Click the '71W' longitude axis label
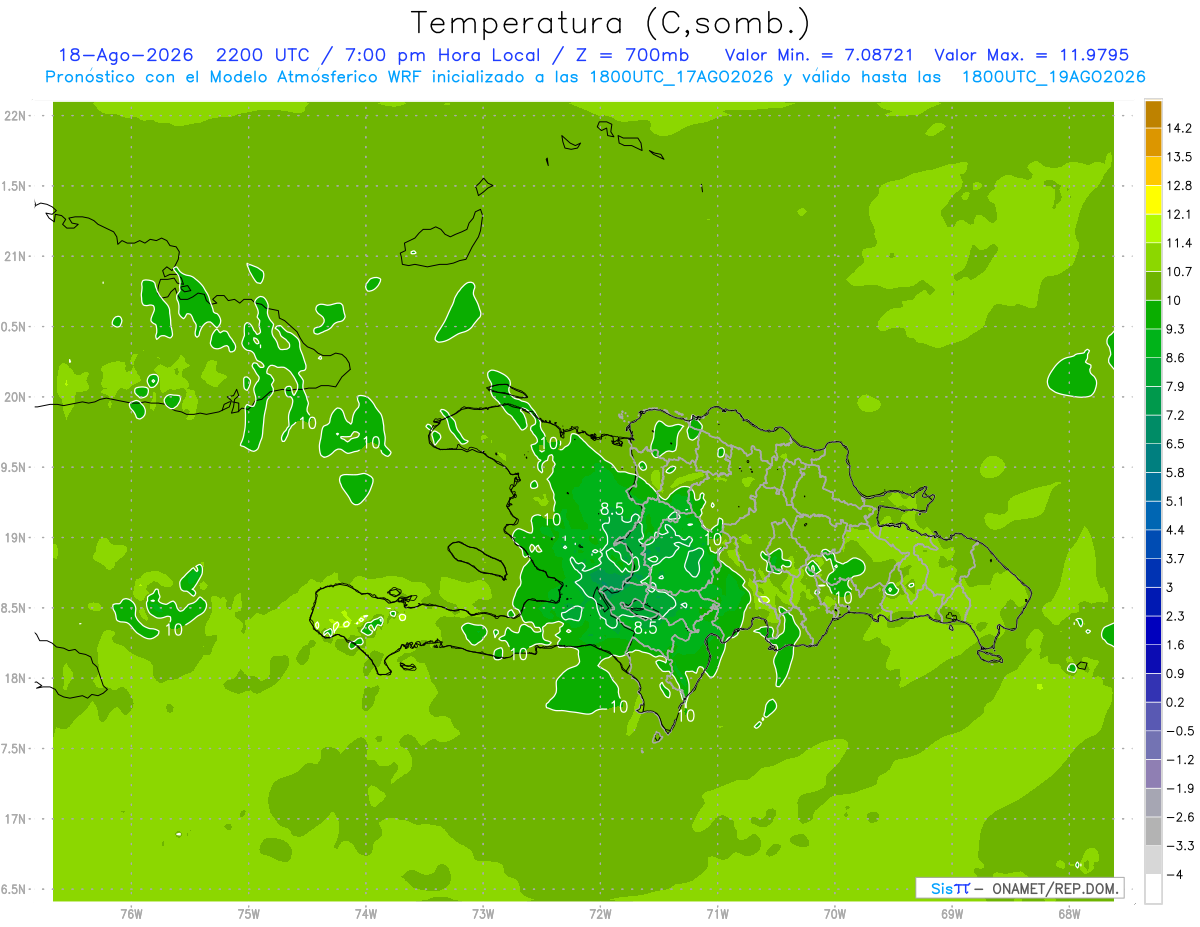 click(x=717, y=913)
